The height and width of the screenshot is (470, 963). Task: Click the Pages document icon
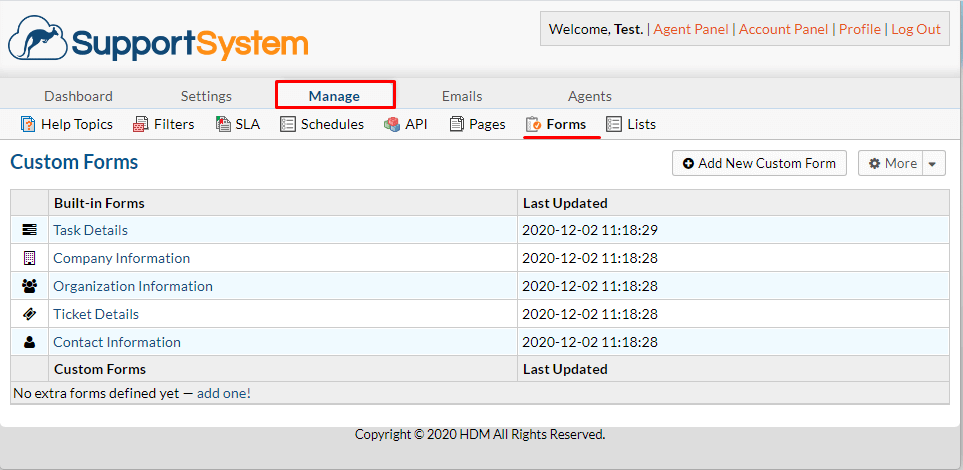[456, 125]
